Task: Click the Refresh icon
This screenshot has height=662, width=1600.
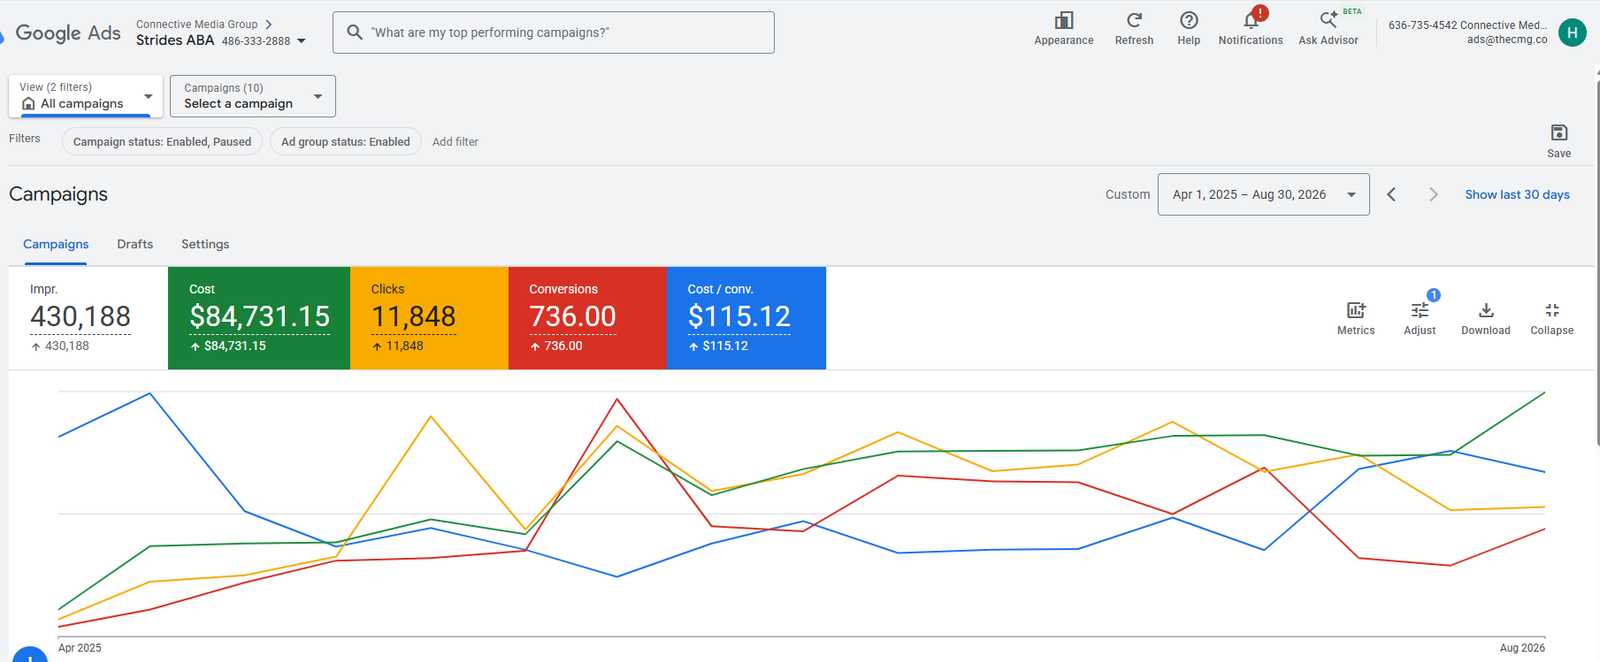Action: tap(1134, 20)
